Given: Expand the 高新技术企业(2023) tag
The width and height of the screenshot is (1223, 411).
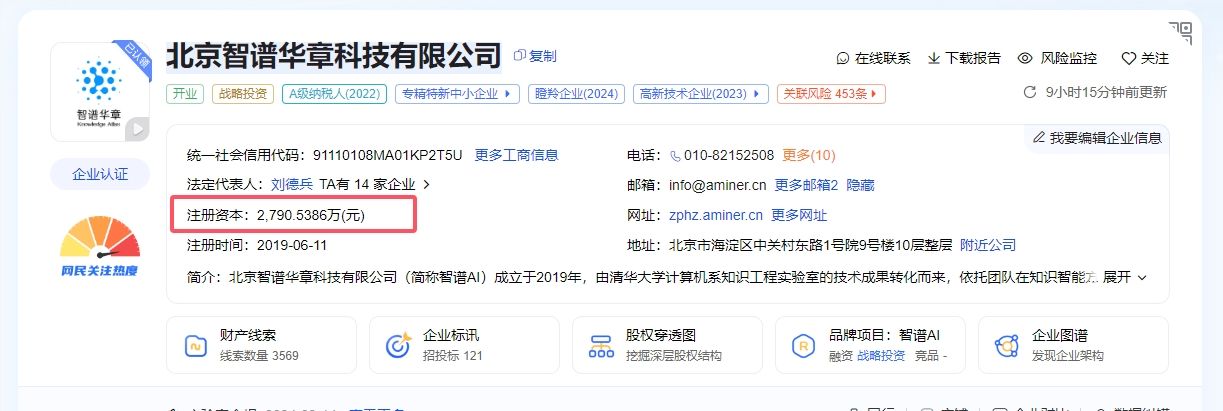Looking at the screenshot, I should (700, 94).
